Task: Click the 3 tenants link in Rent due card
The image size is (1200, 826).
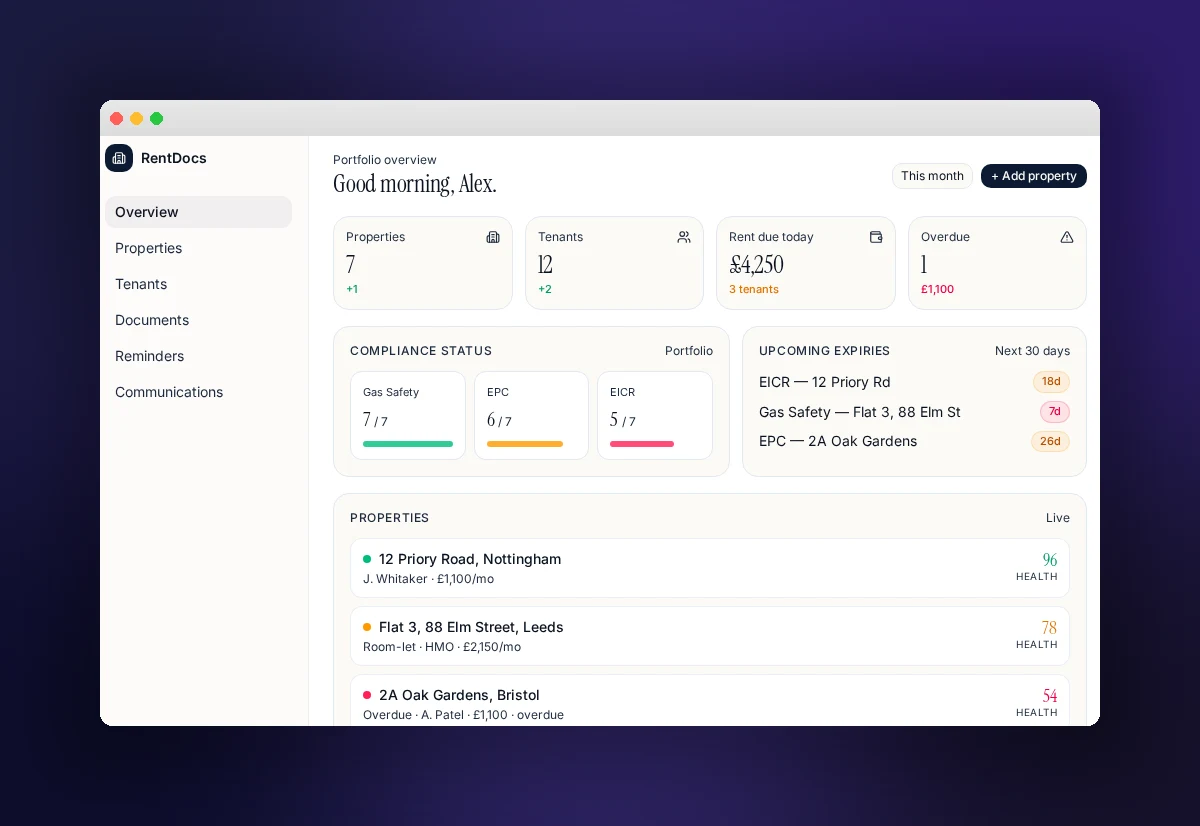Action: click(754, 289)
